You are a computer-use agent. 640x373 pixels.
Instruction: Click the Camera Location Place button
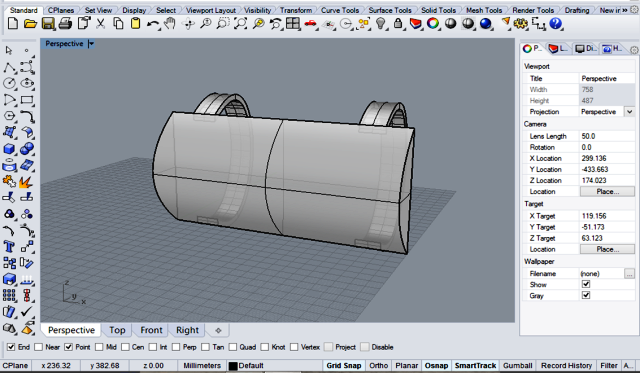(607, 191)
